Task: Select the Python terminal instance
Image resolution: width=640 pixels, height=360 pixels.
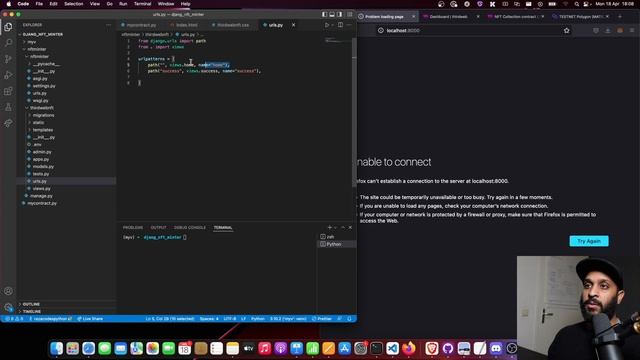Action: [x=337, y=244]
